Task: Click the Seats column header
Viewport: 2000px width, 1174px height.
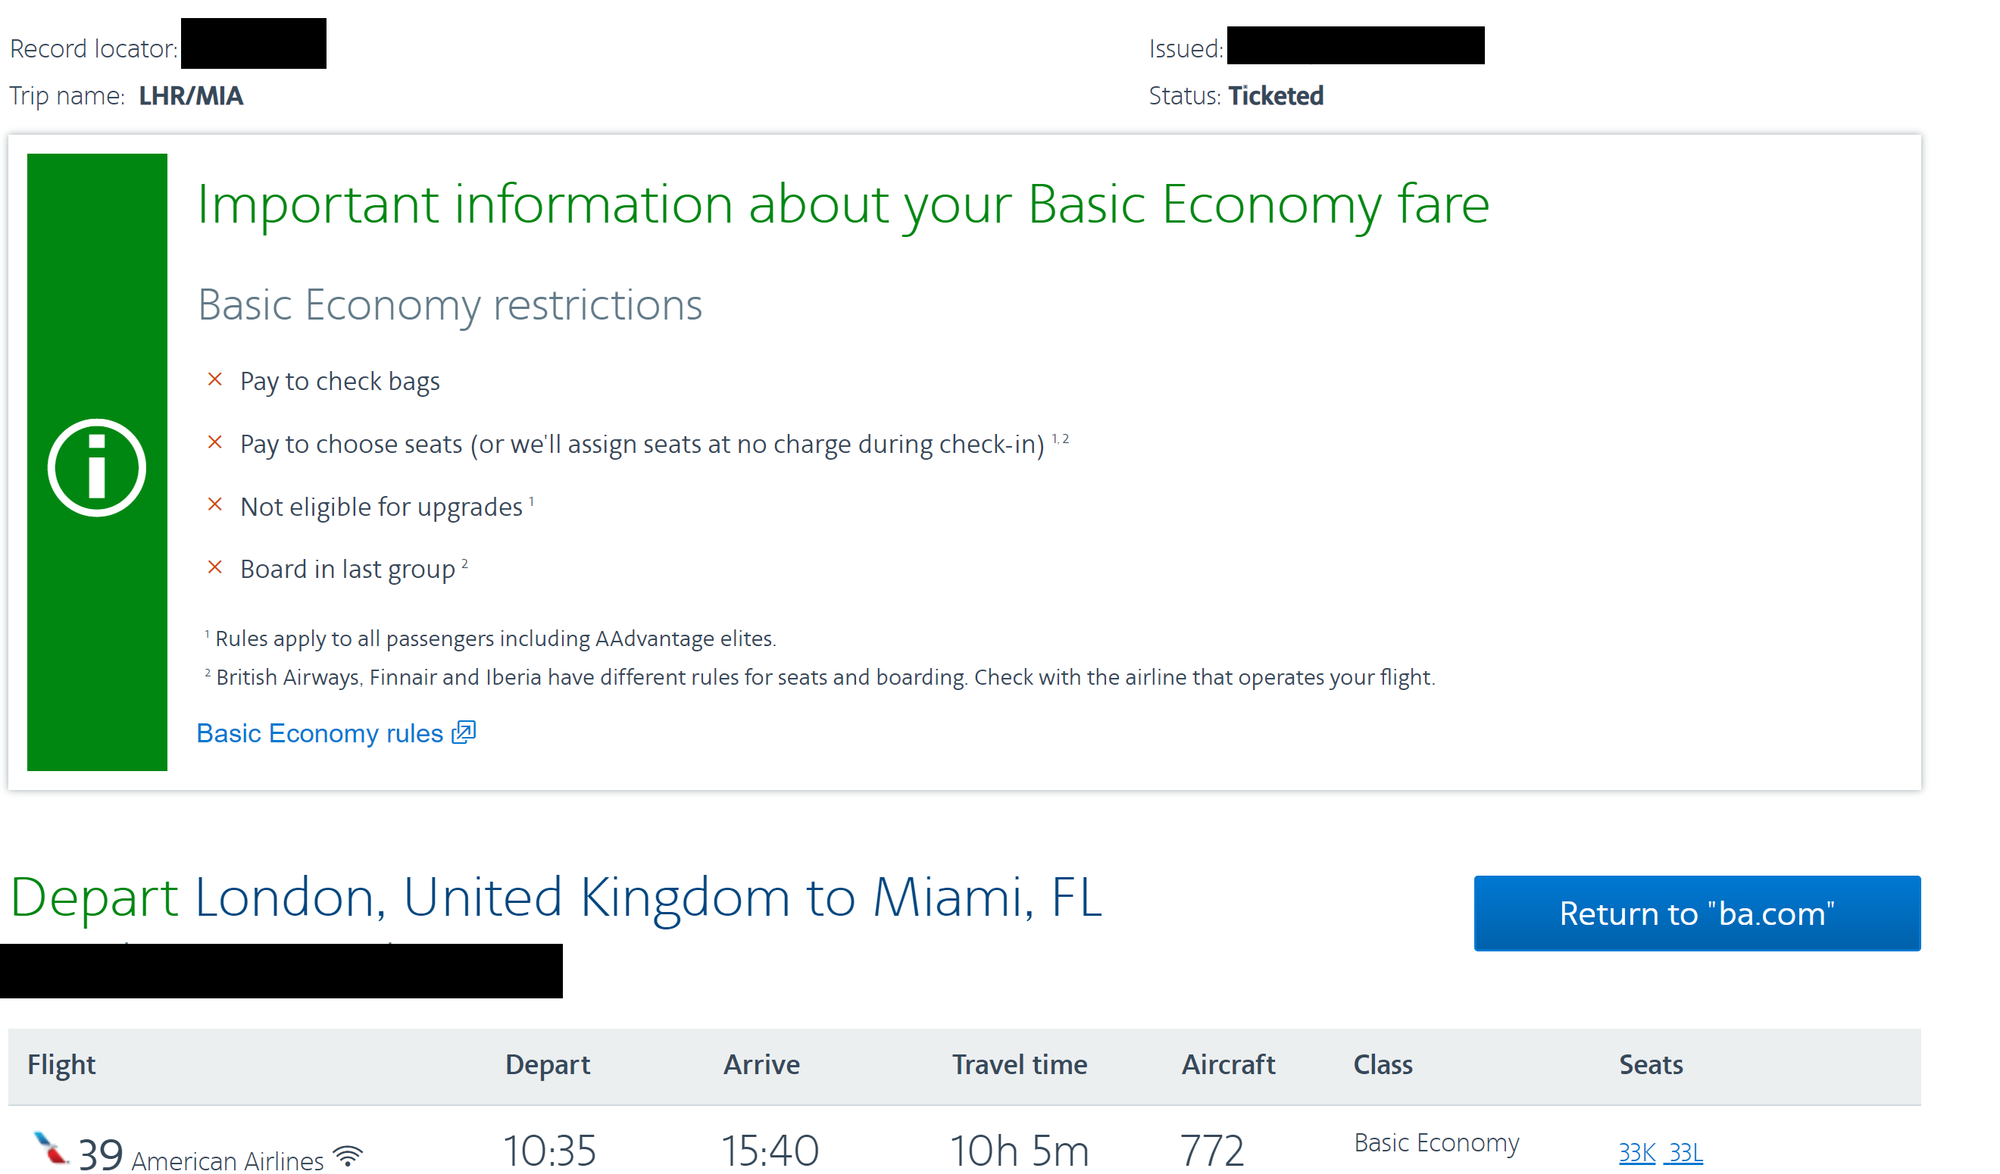Action: pyautogui.click(x=1650, y=1064)
